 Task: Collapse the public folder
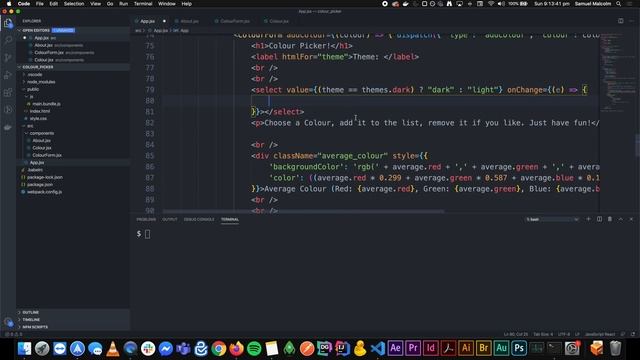[x=33, y=89]
